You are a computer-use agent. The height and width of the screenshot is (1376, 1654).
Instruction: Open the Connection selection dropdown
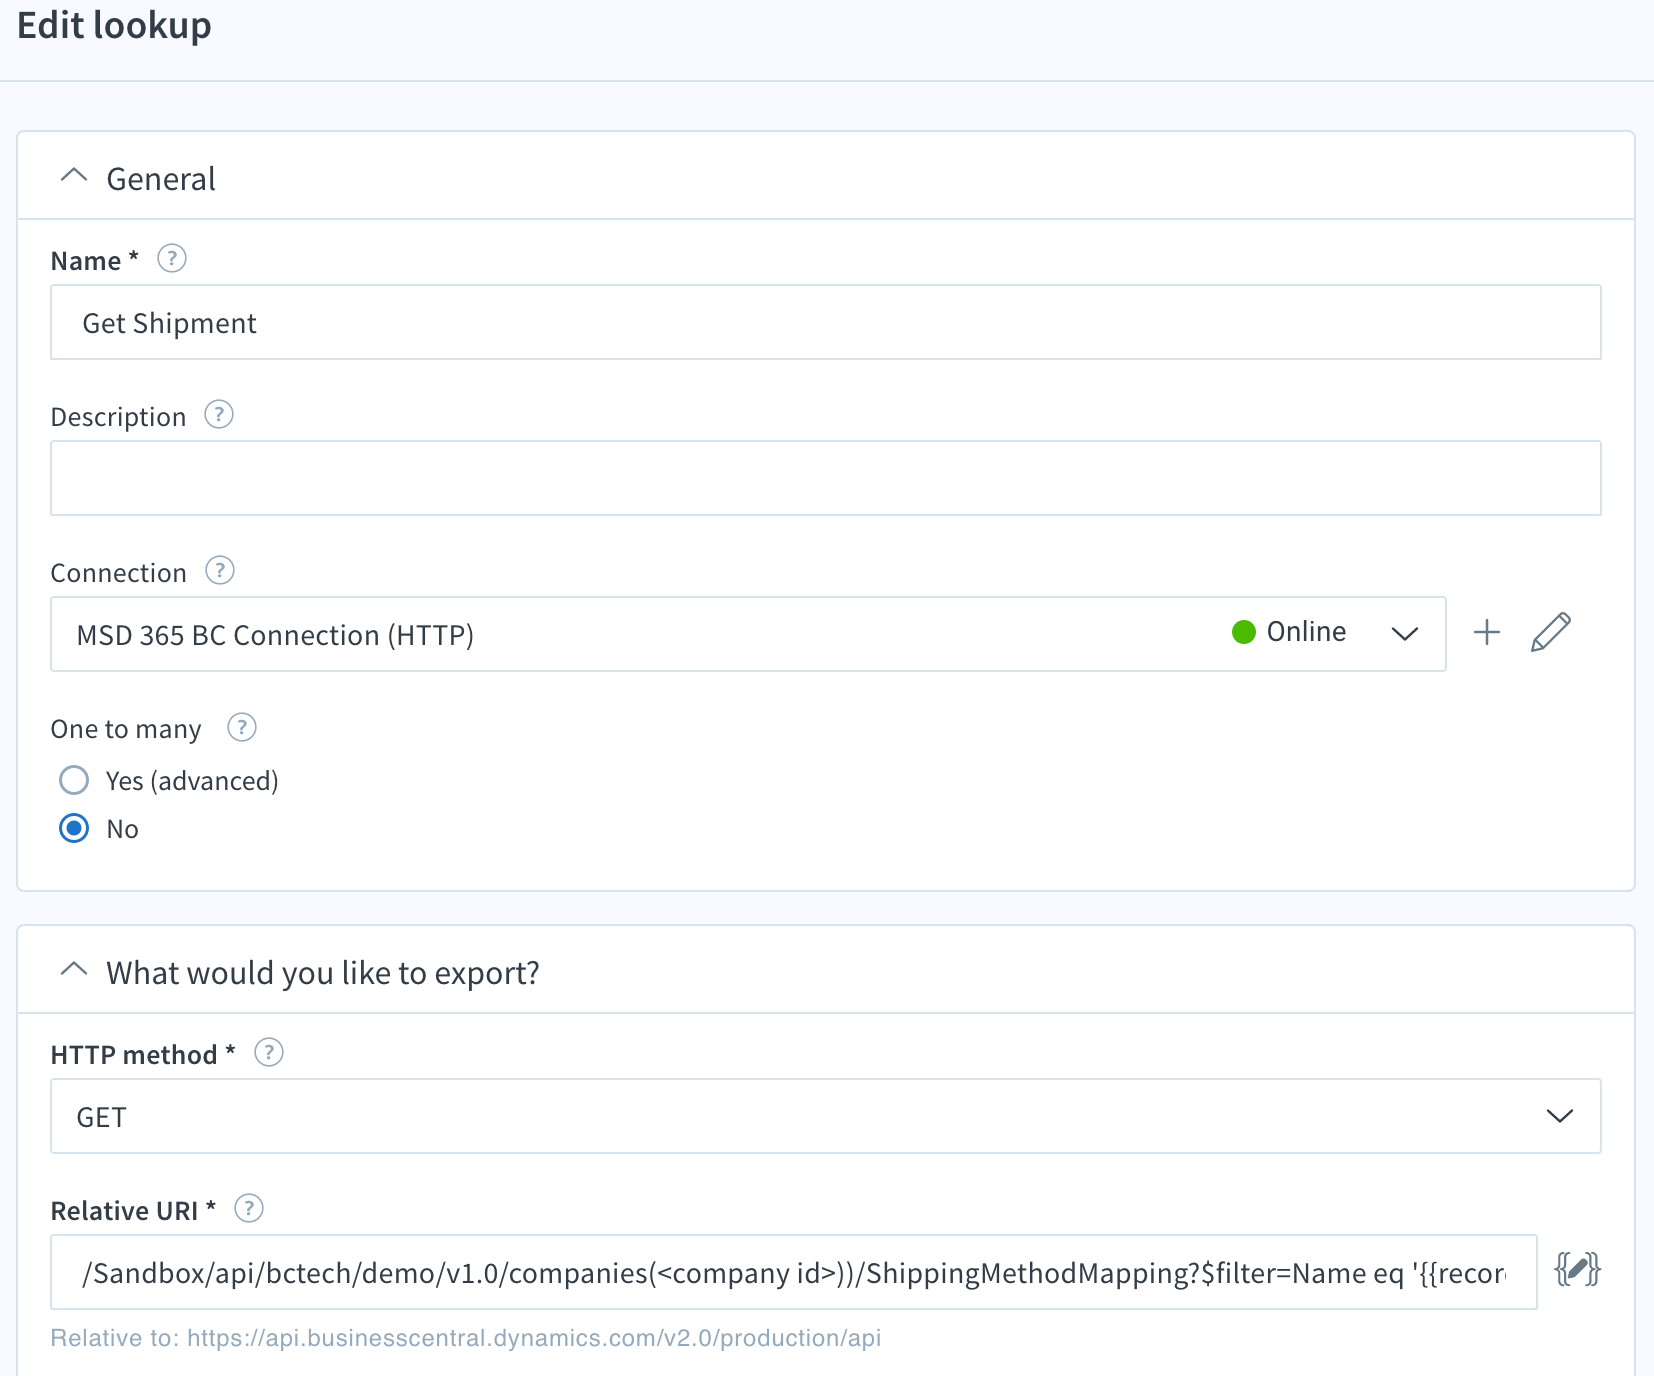1405,634
